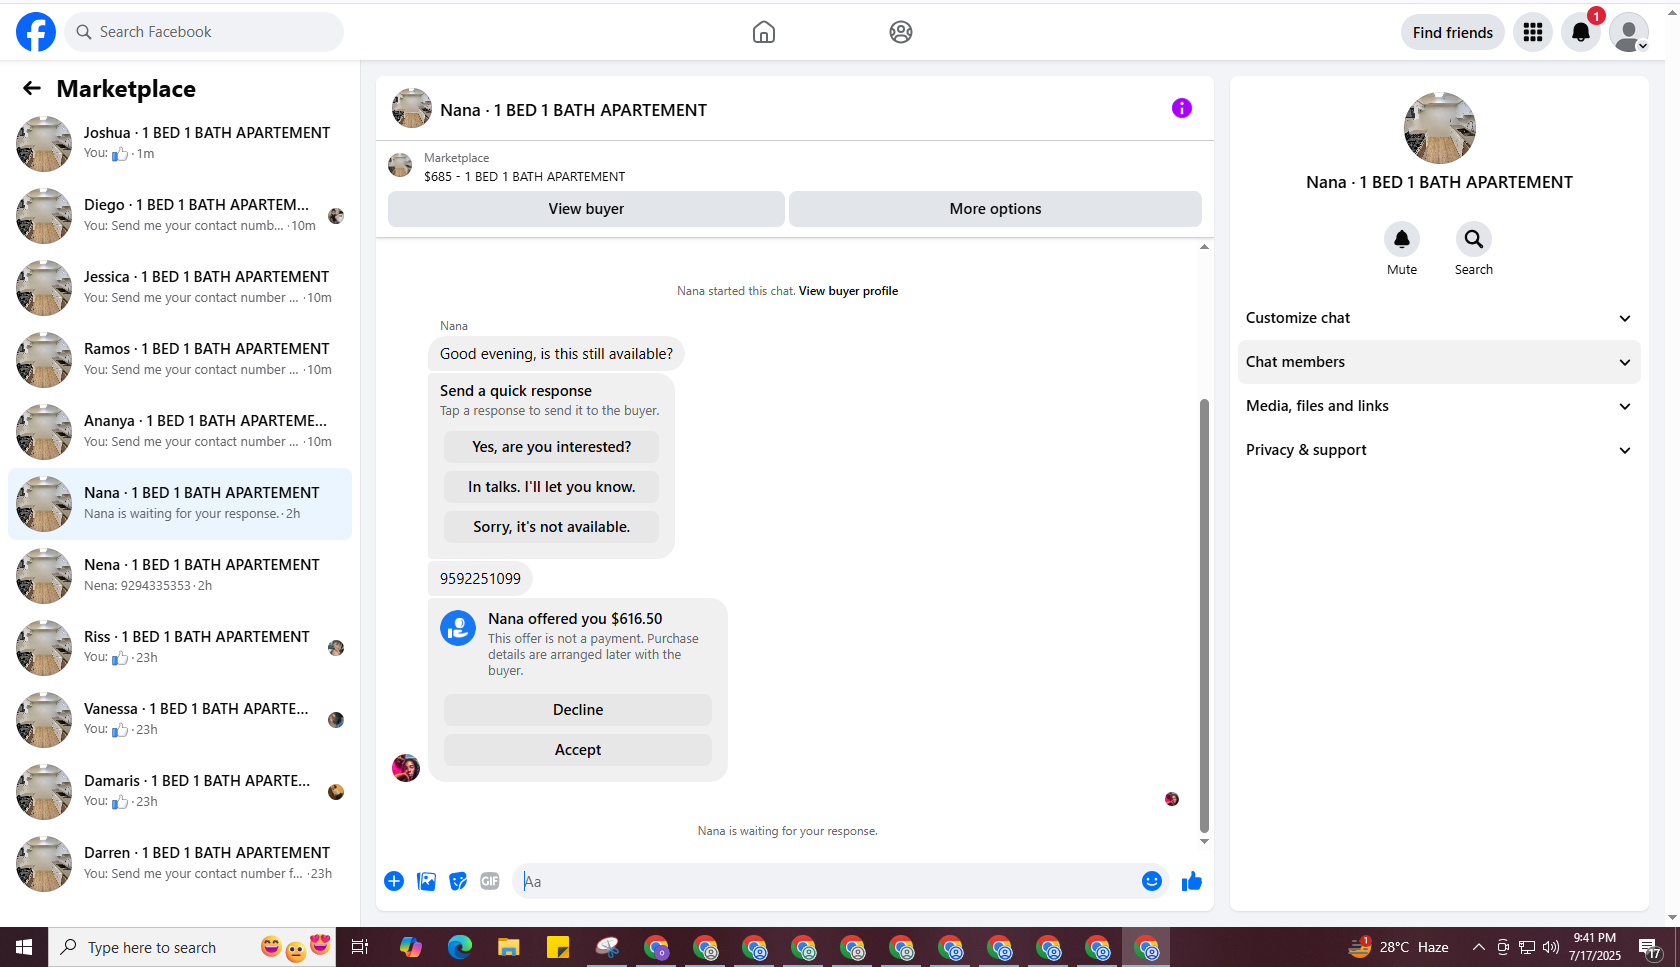Viewport: 1680px width, 967px height.
Task: Expand the Customize chat section
Action: 1439,318
